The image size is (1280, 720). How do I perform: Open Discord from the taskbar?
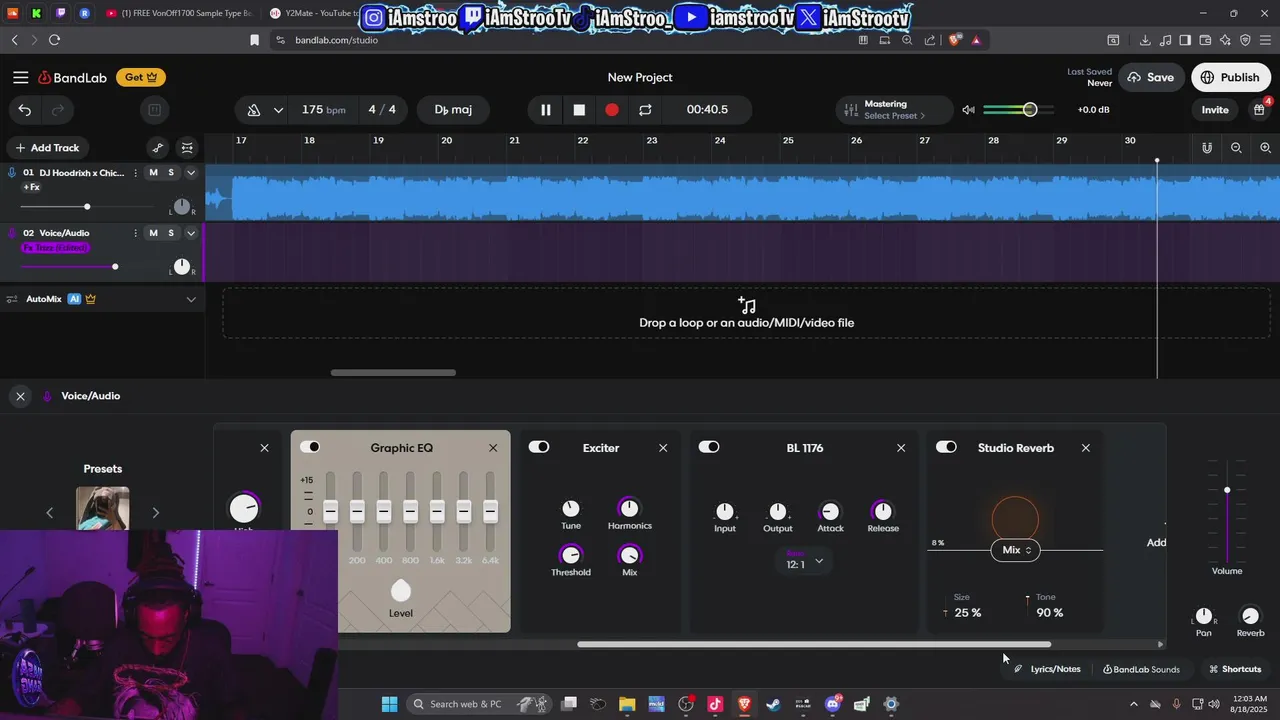832,704
